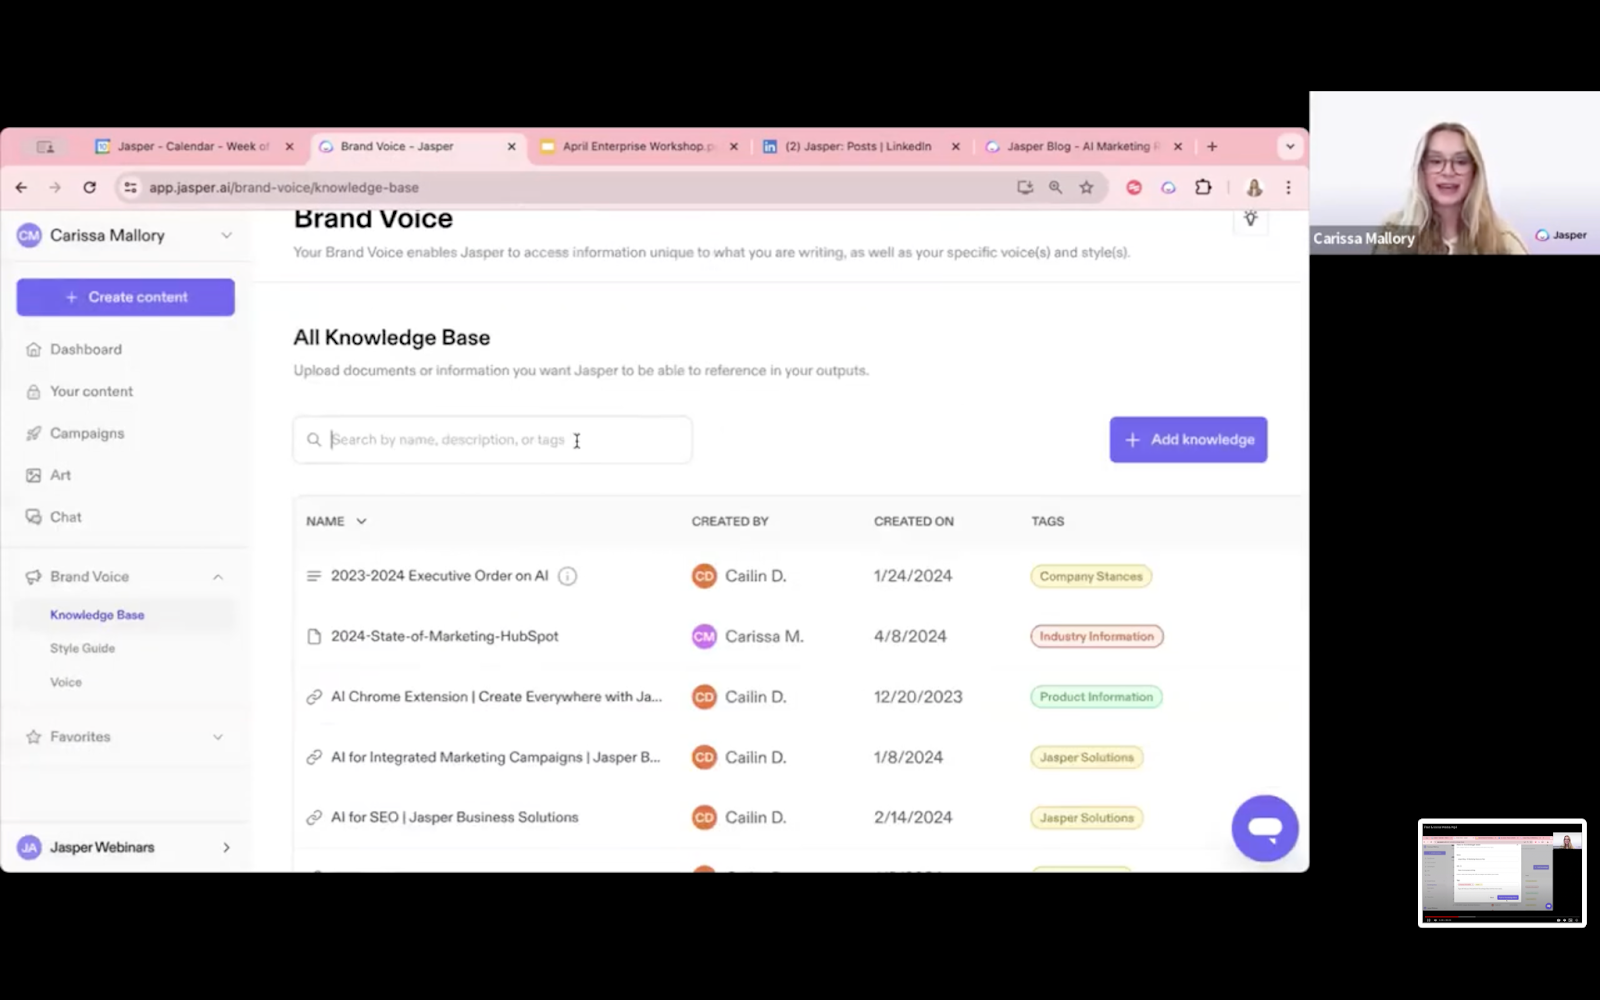Click the browser back arrow

point(21,187)
